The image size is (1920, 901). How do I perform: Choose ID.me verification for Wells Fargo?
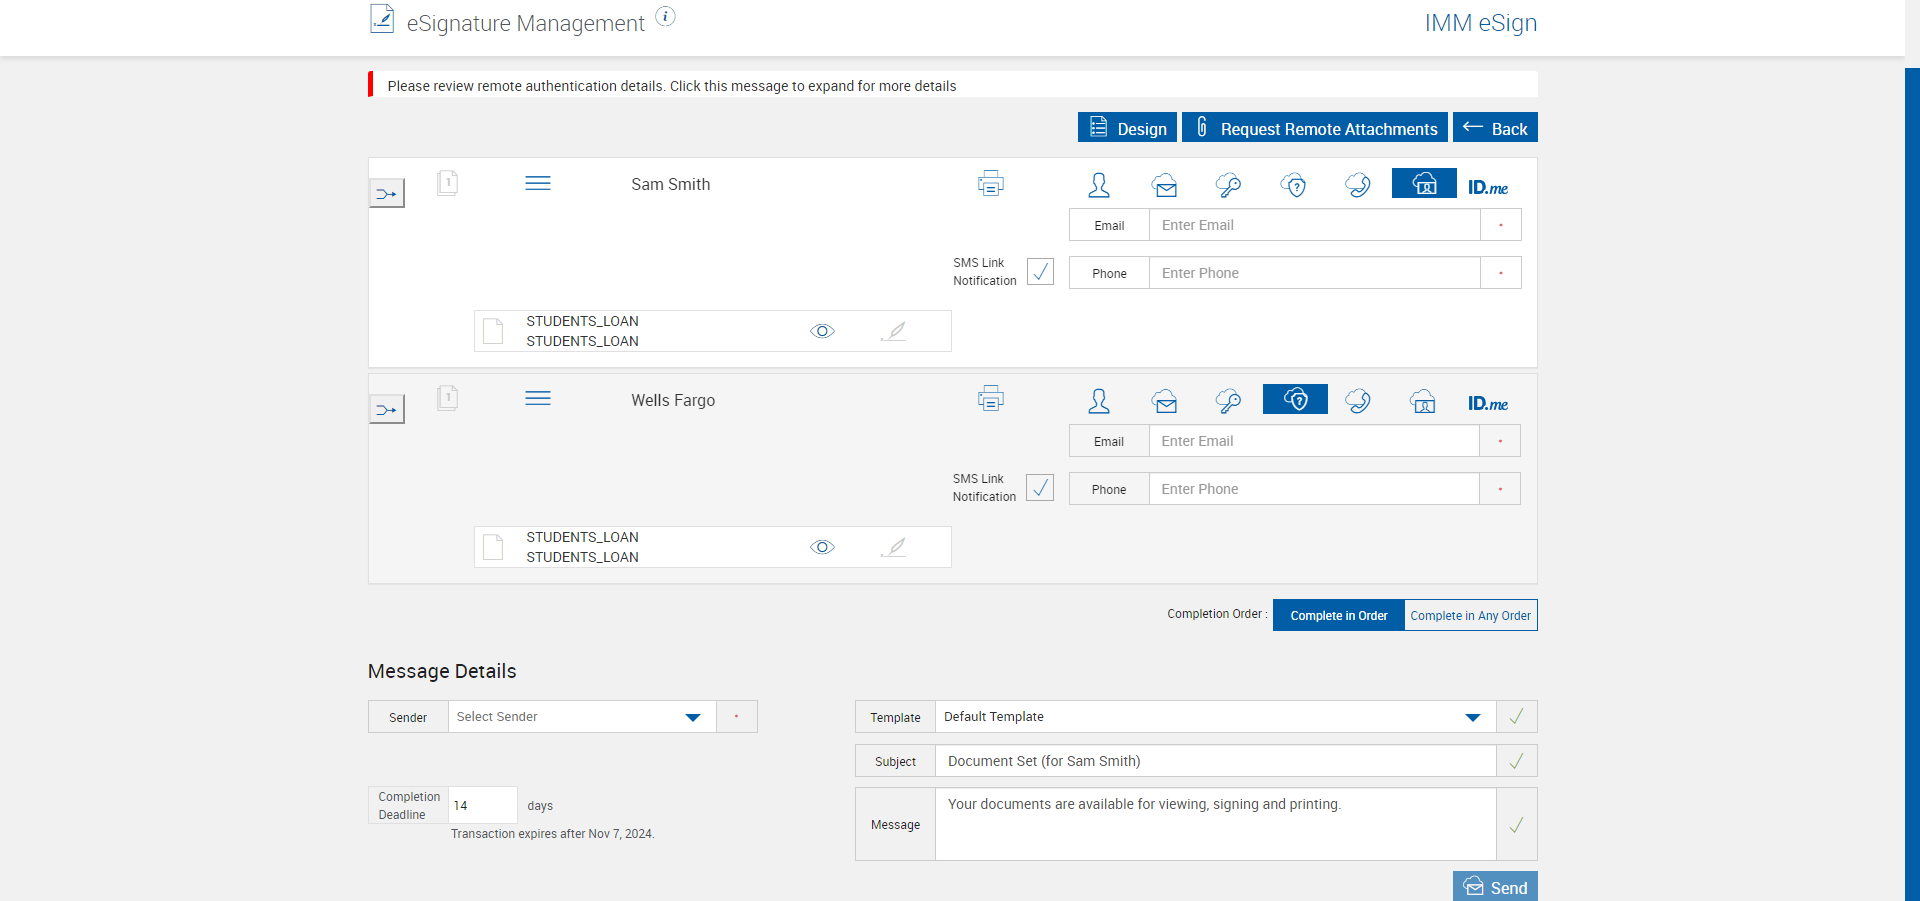(1487, 403)
